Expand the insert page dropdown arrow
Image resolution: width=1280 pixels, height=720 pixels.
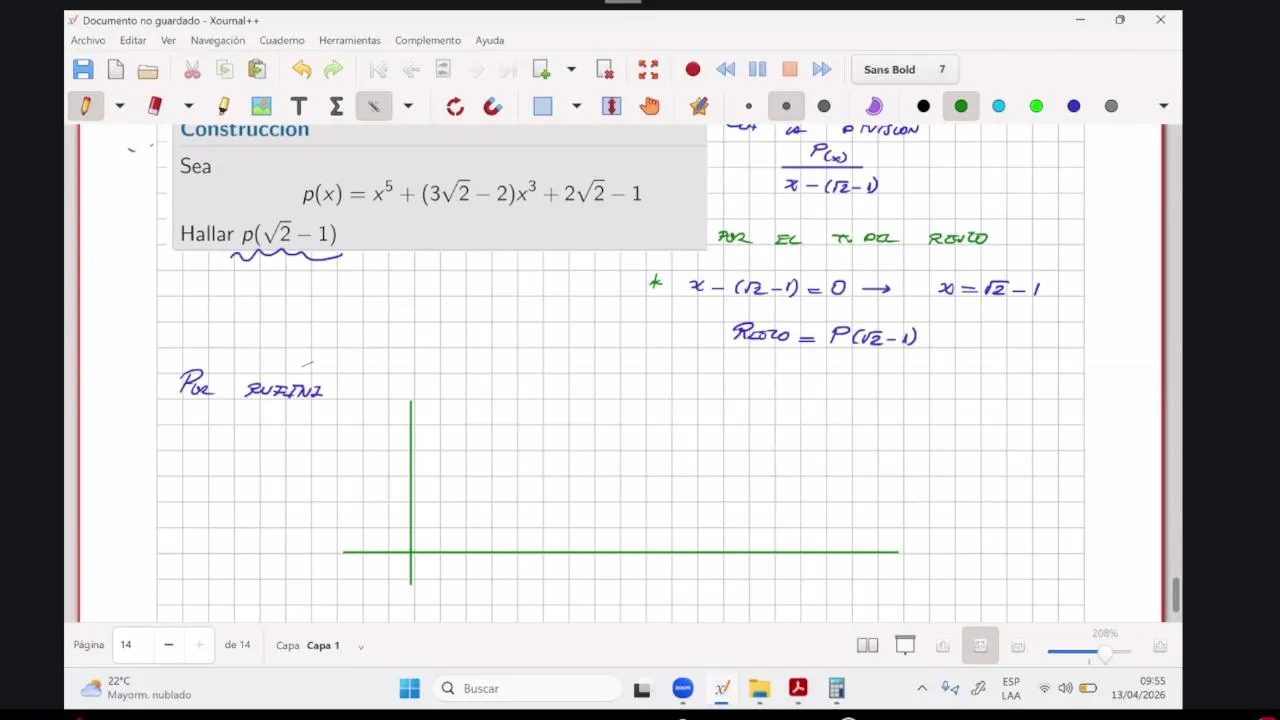point(571,69)
